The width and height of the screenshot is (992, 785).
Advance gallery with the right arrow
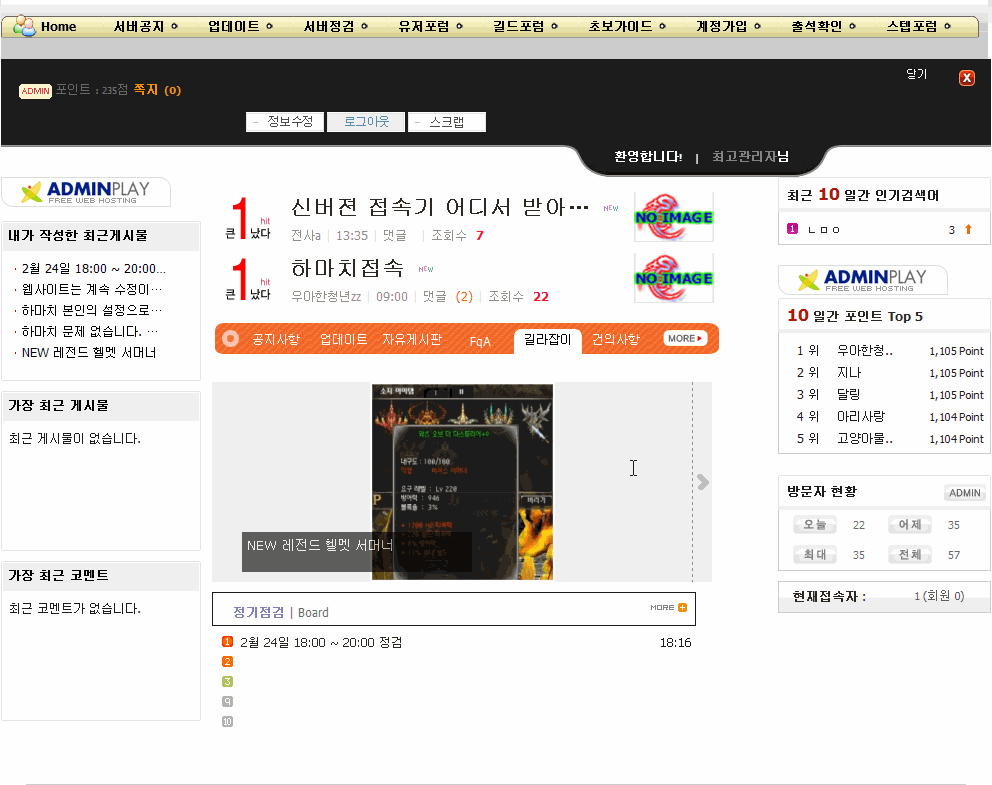(703, 482)
